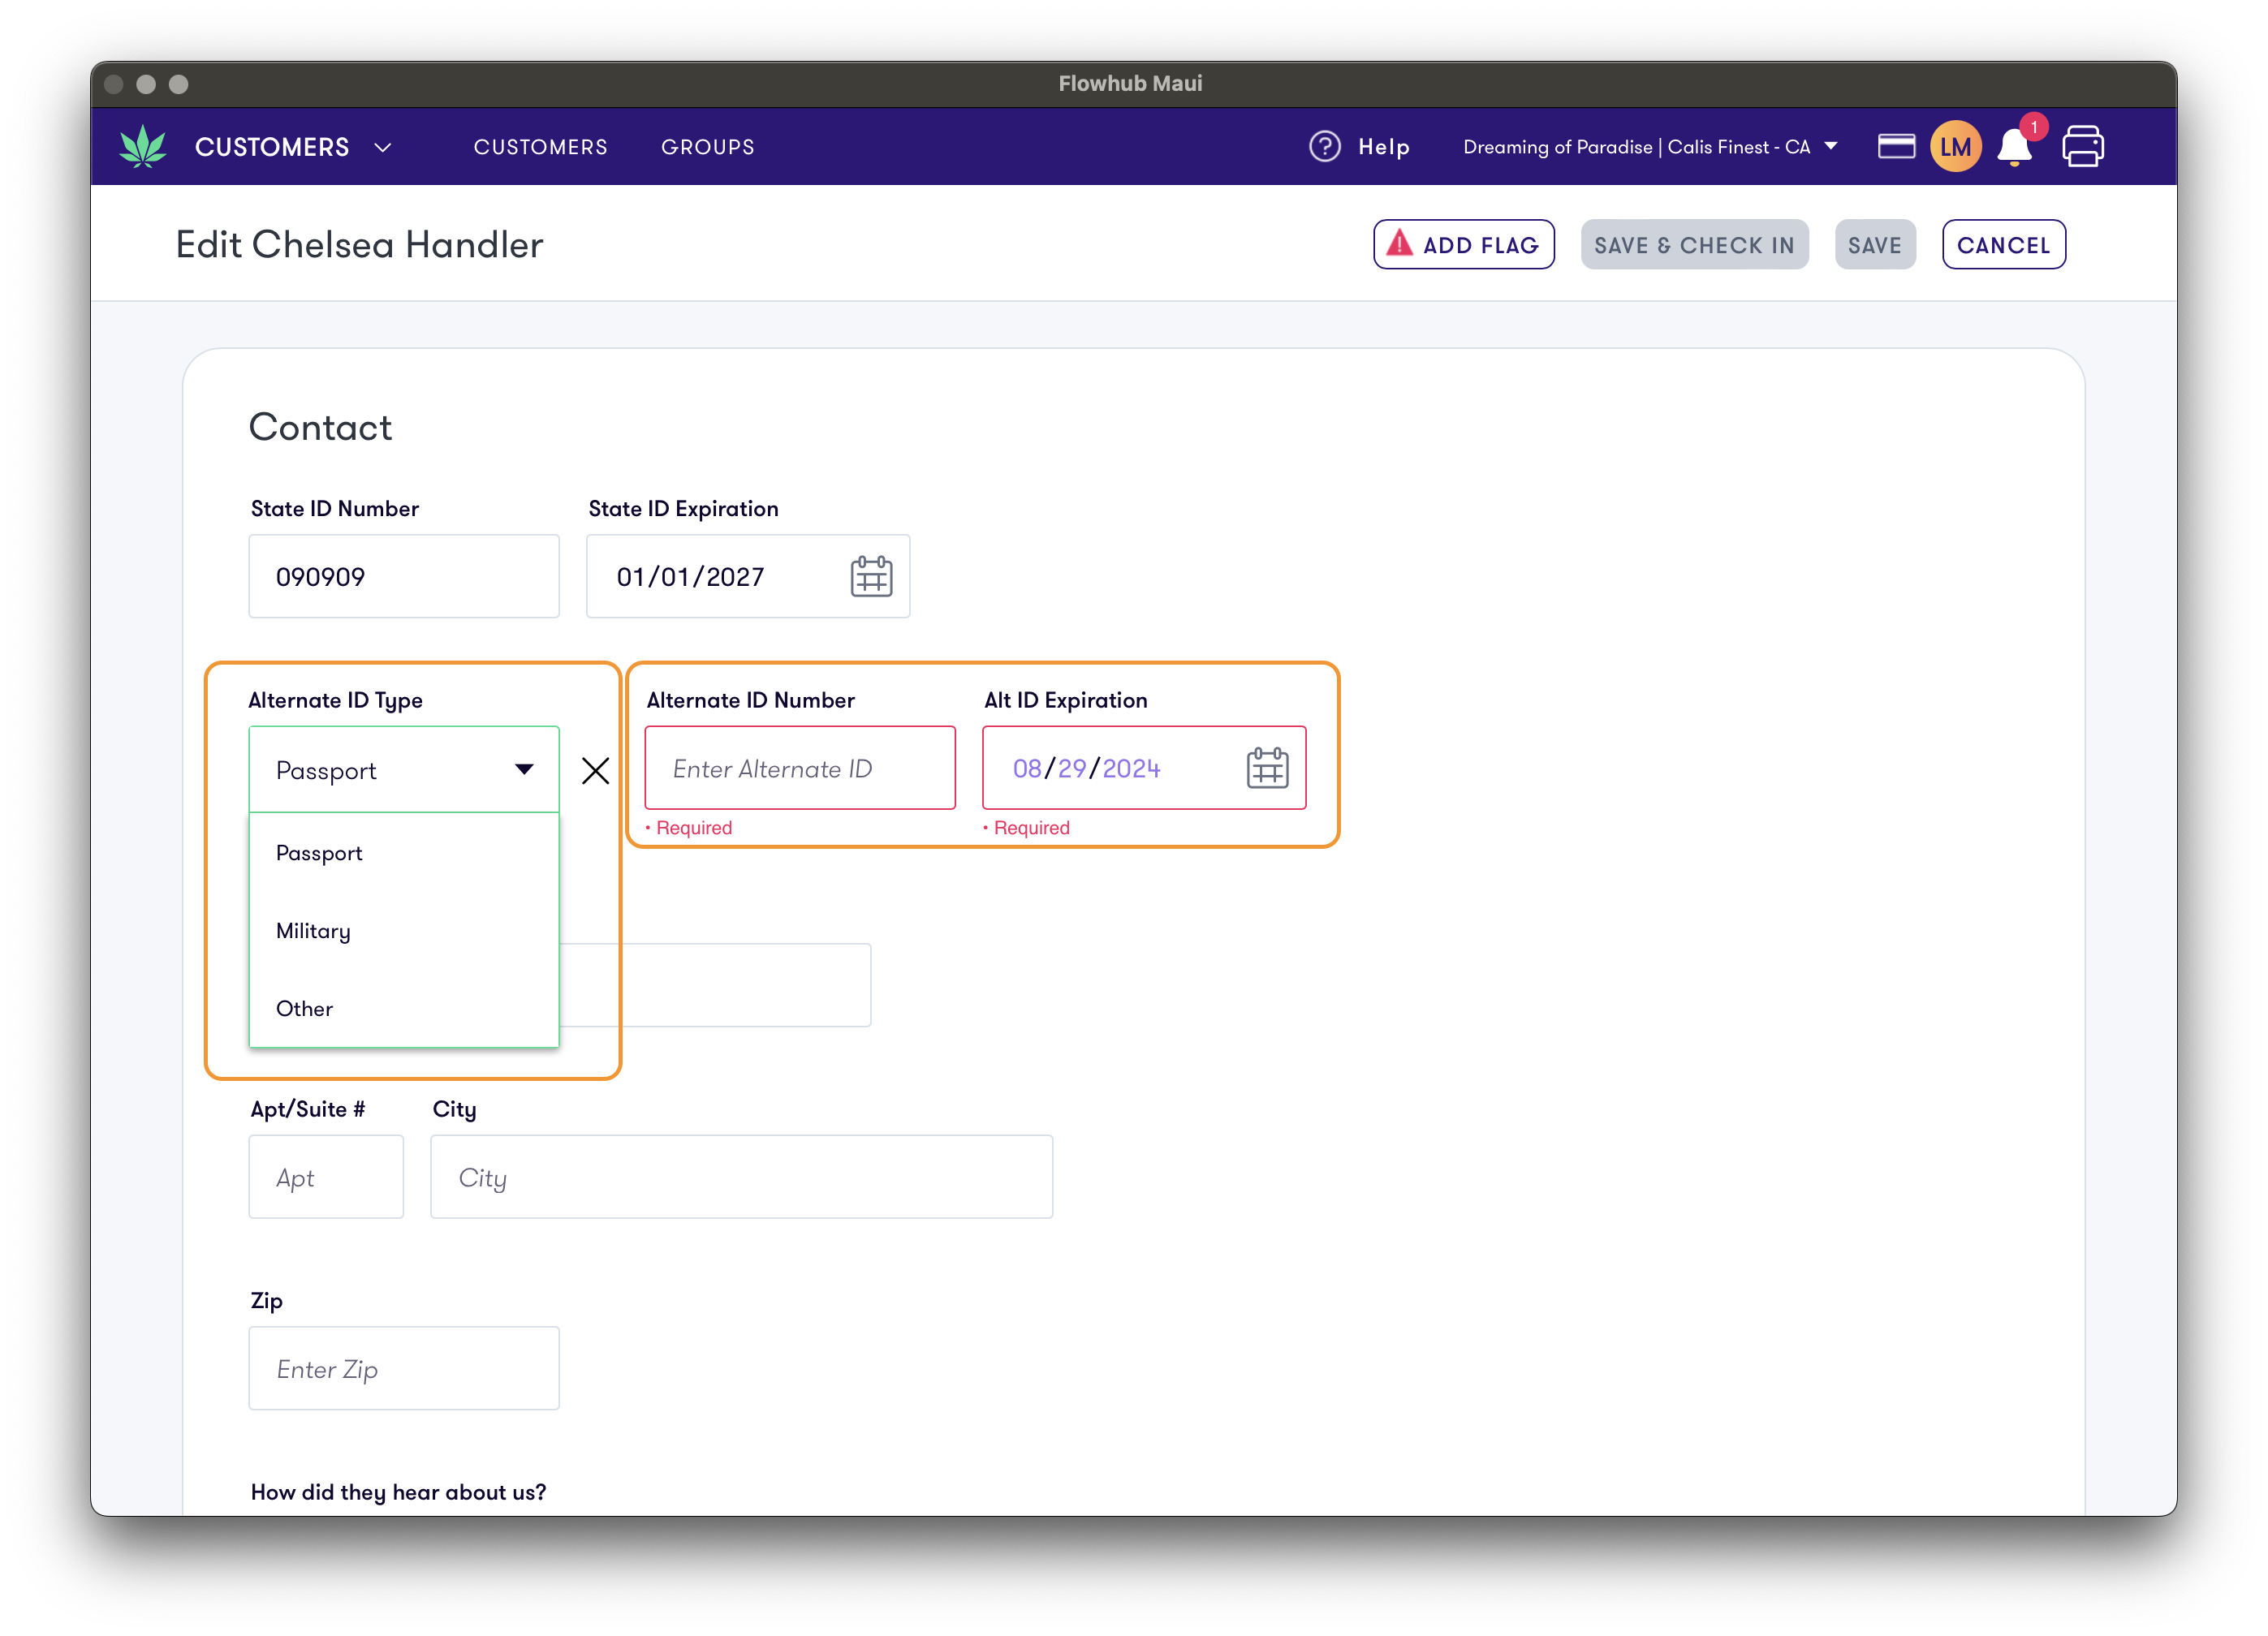The width and height of the screenshot is (2268, 1636).
Task: Click the Help link text
Action: tap(1383, 147)
